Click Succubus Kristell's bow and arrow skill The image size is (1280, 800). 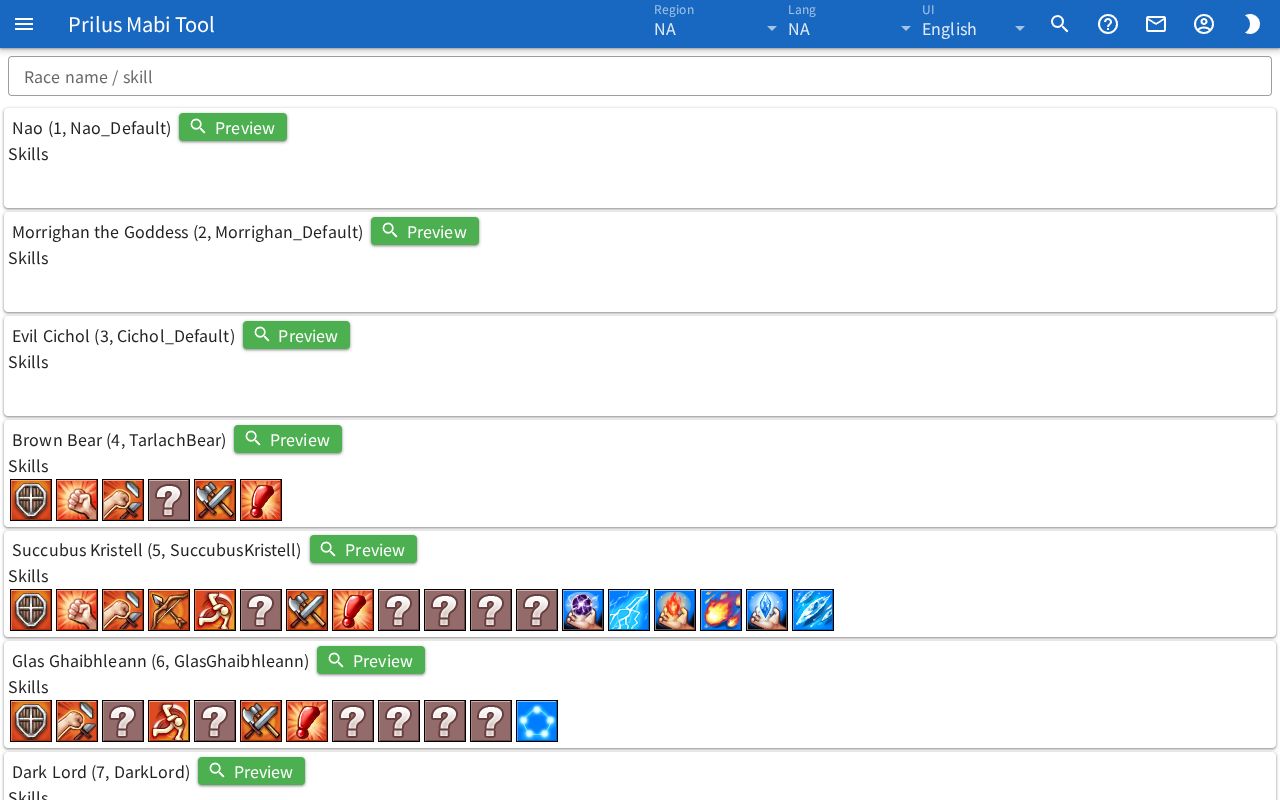tap(169, 610)
